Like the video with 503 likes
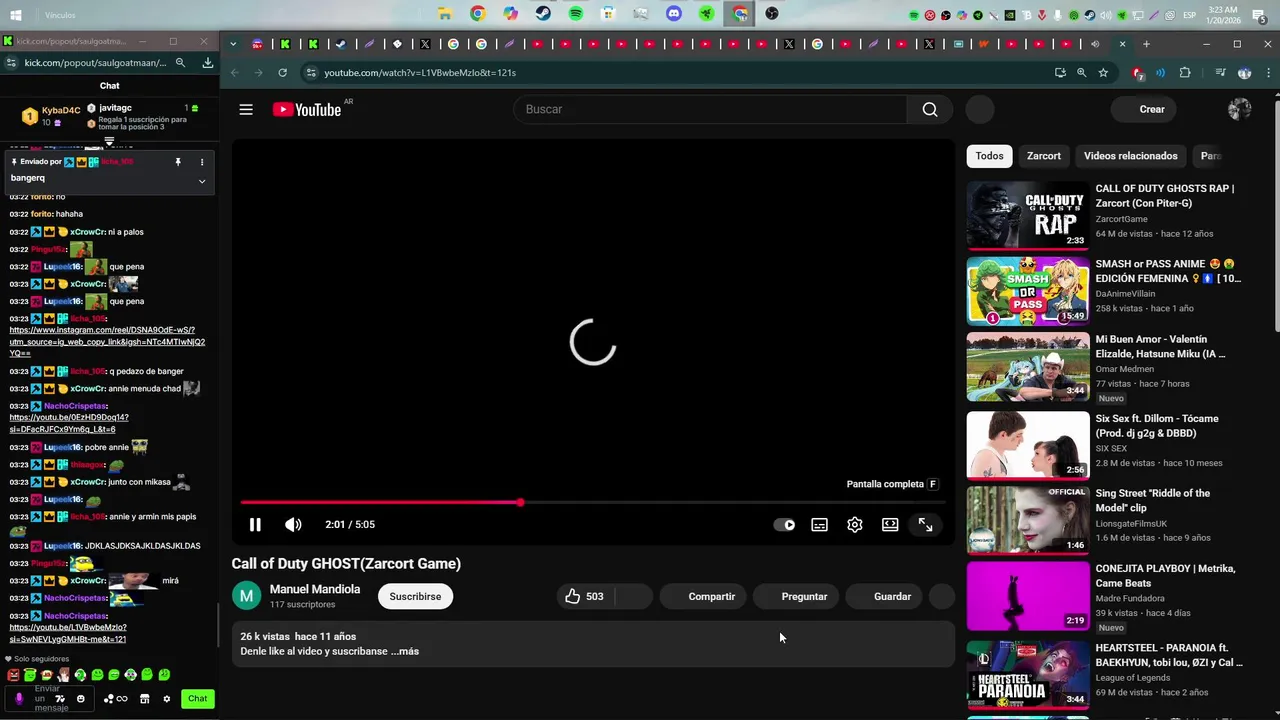The width and height of the screenshot is (1280, 720). [585, 596]
